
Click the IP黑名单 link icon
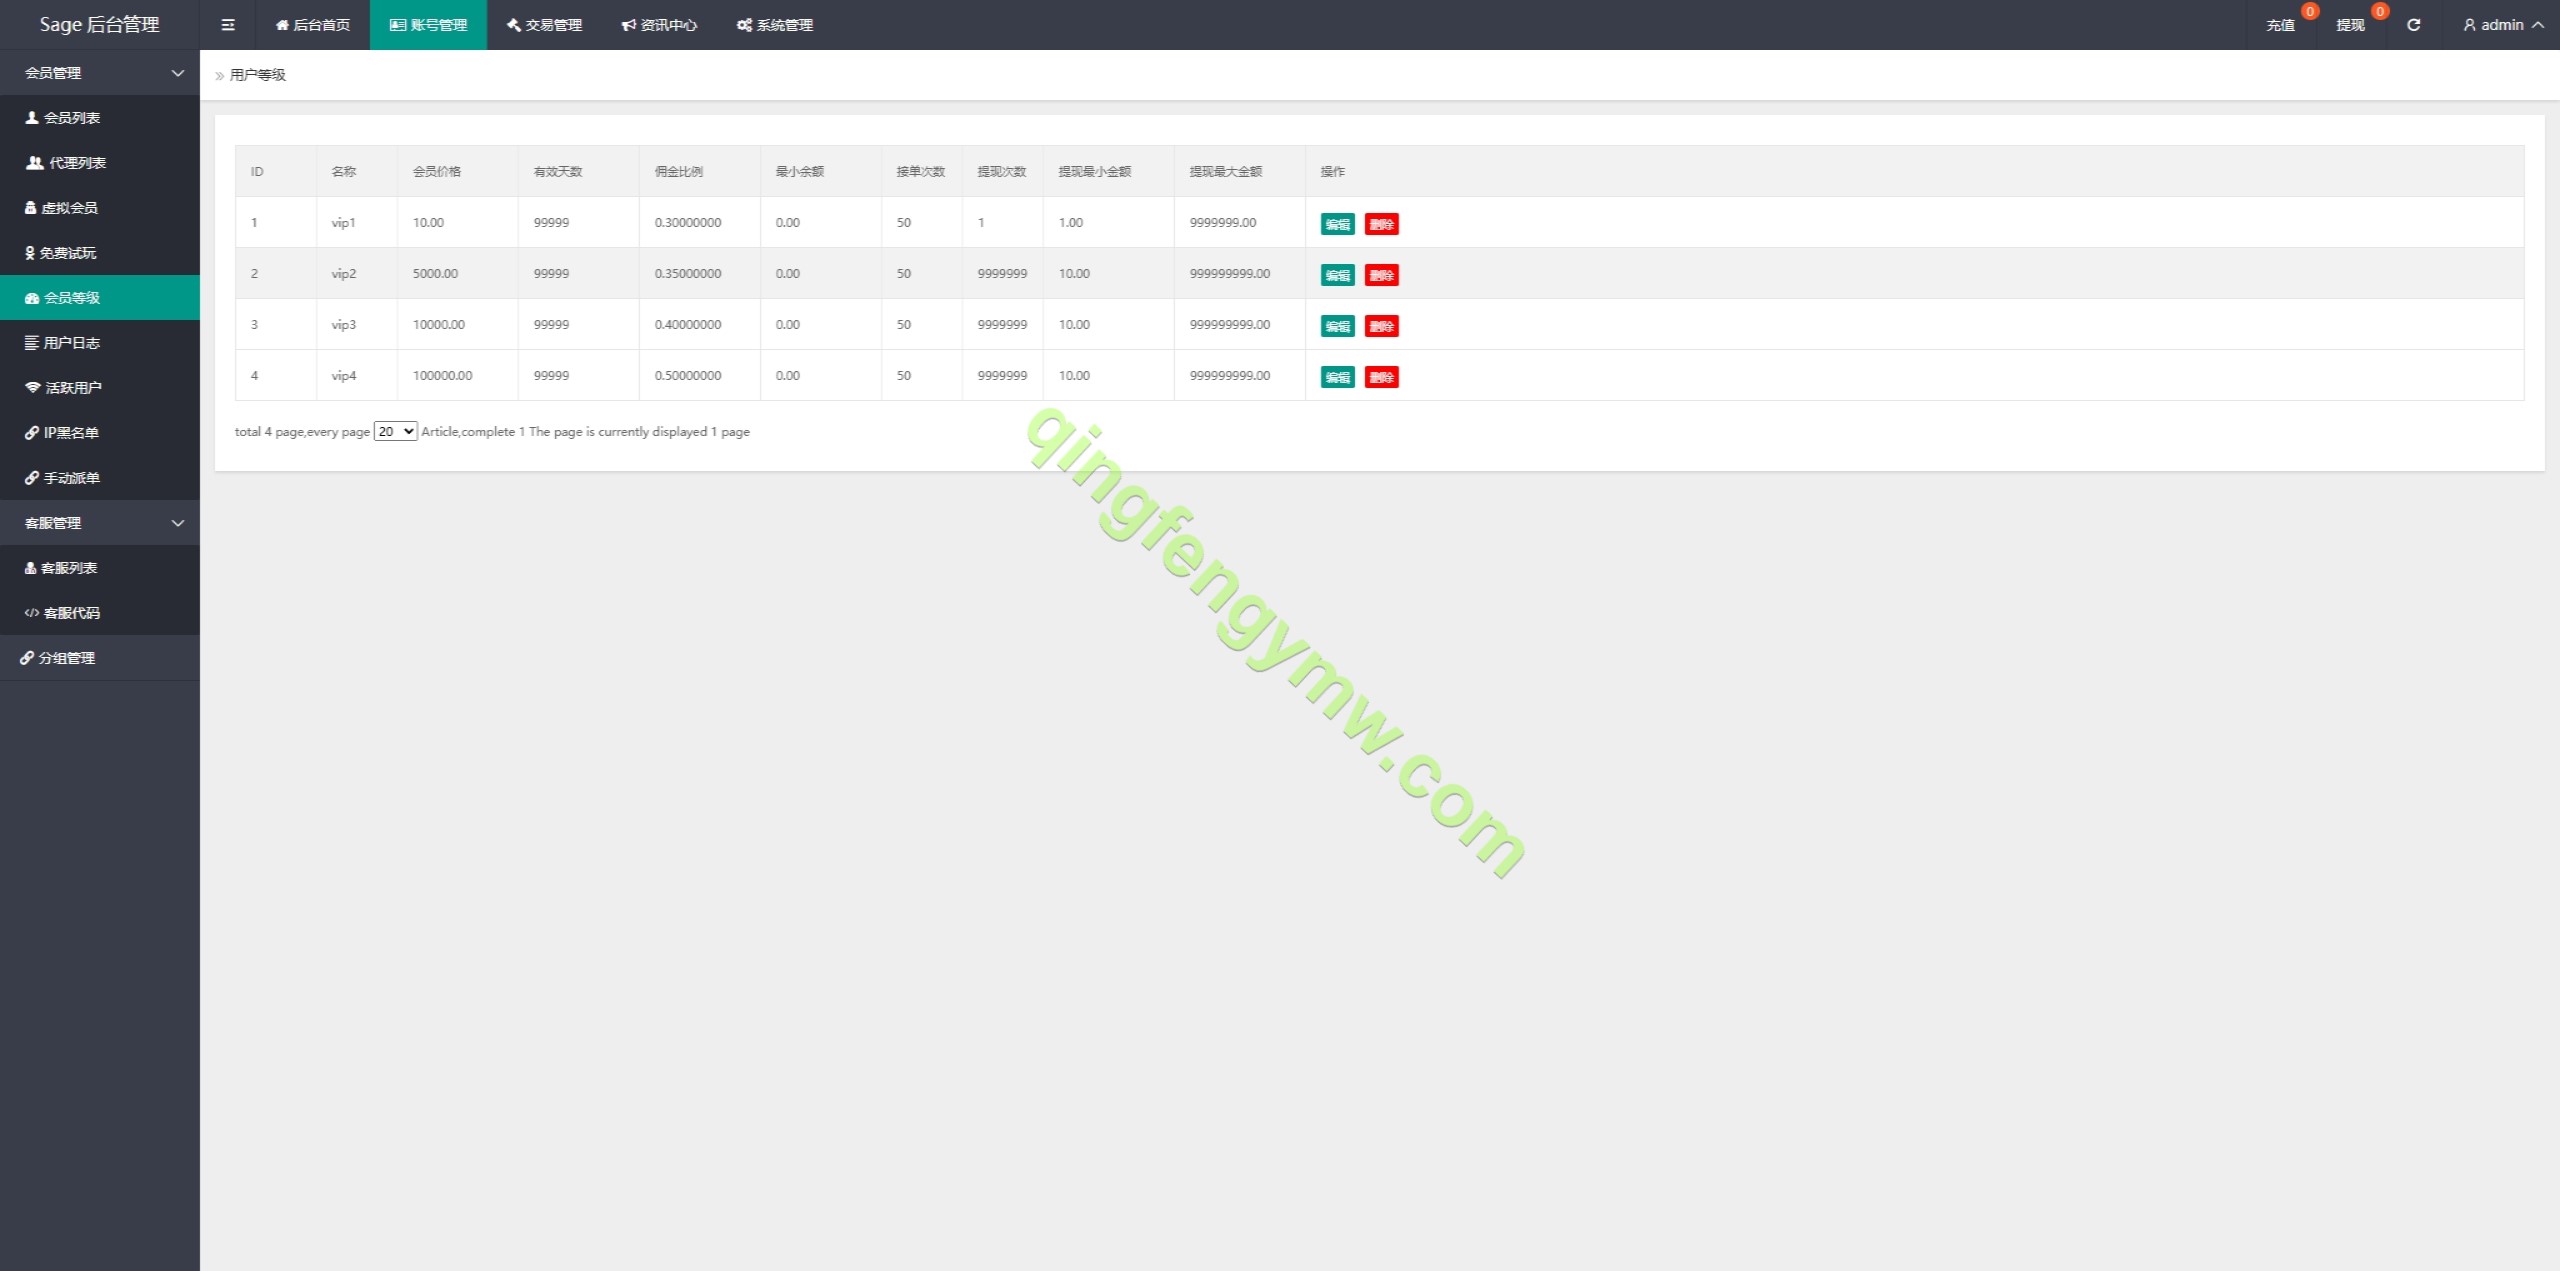[x=32, y=433]
